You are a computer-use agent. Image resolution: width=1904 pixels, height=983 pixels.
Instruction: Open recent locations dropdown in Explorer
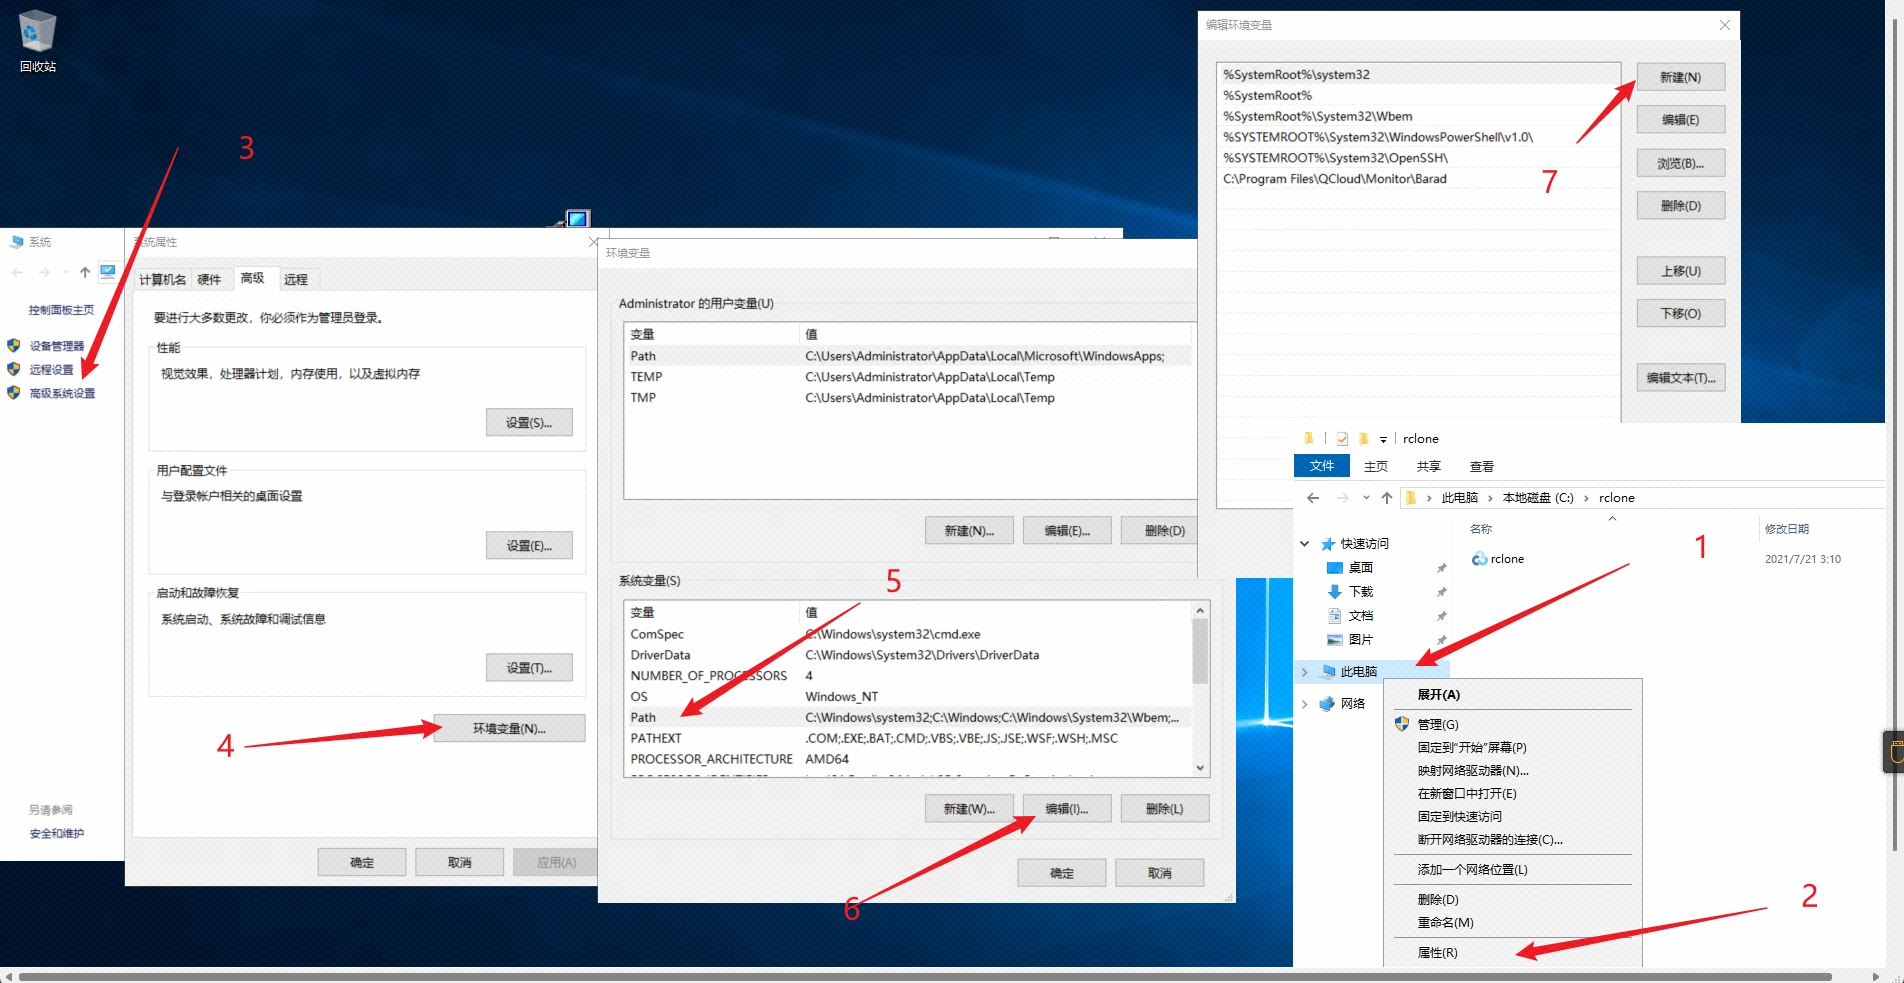click(1366, 498)
